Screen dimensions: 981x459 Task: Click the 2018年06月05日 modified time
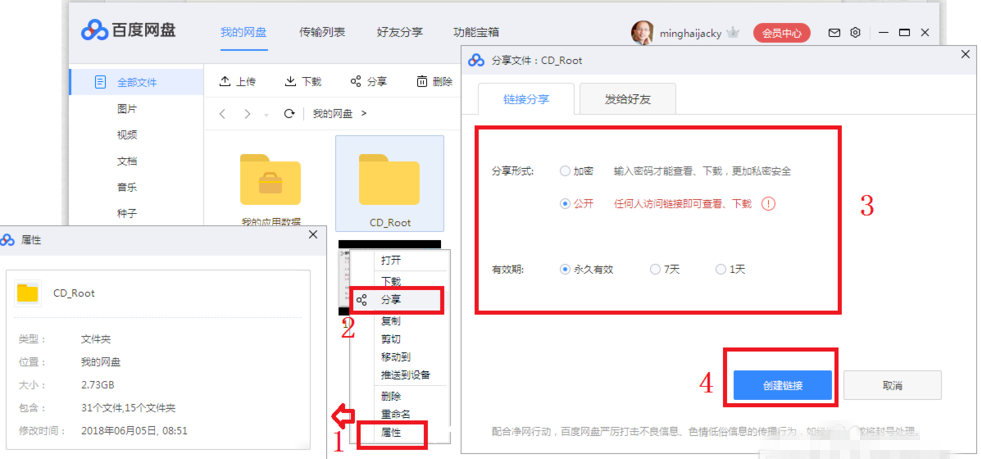click(134, 431)
